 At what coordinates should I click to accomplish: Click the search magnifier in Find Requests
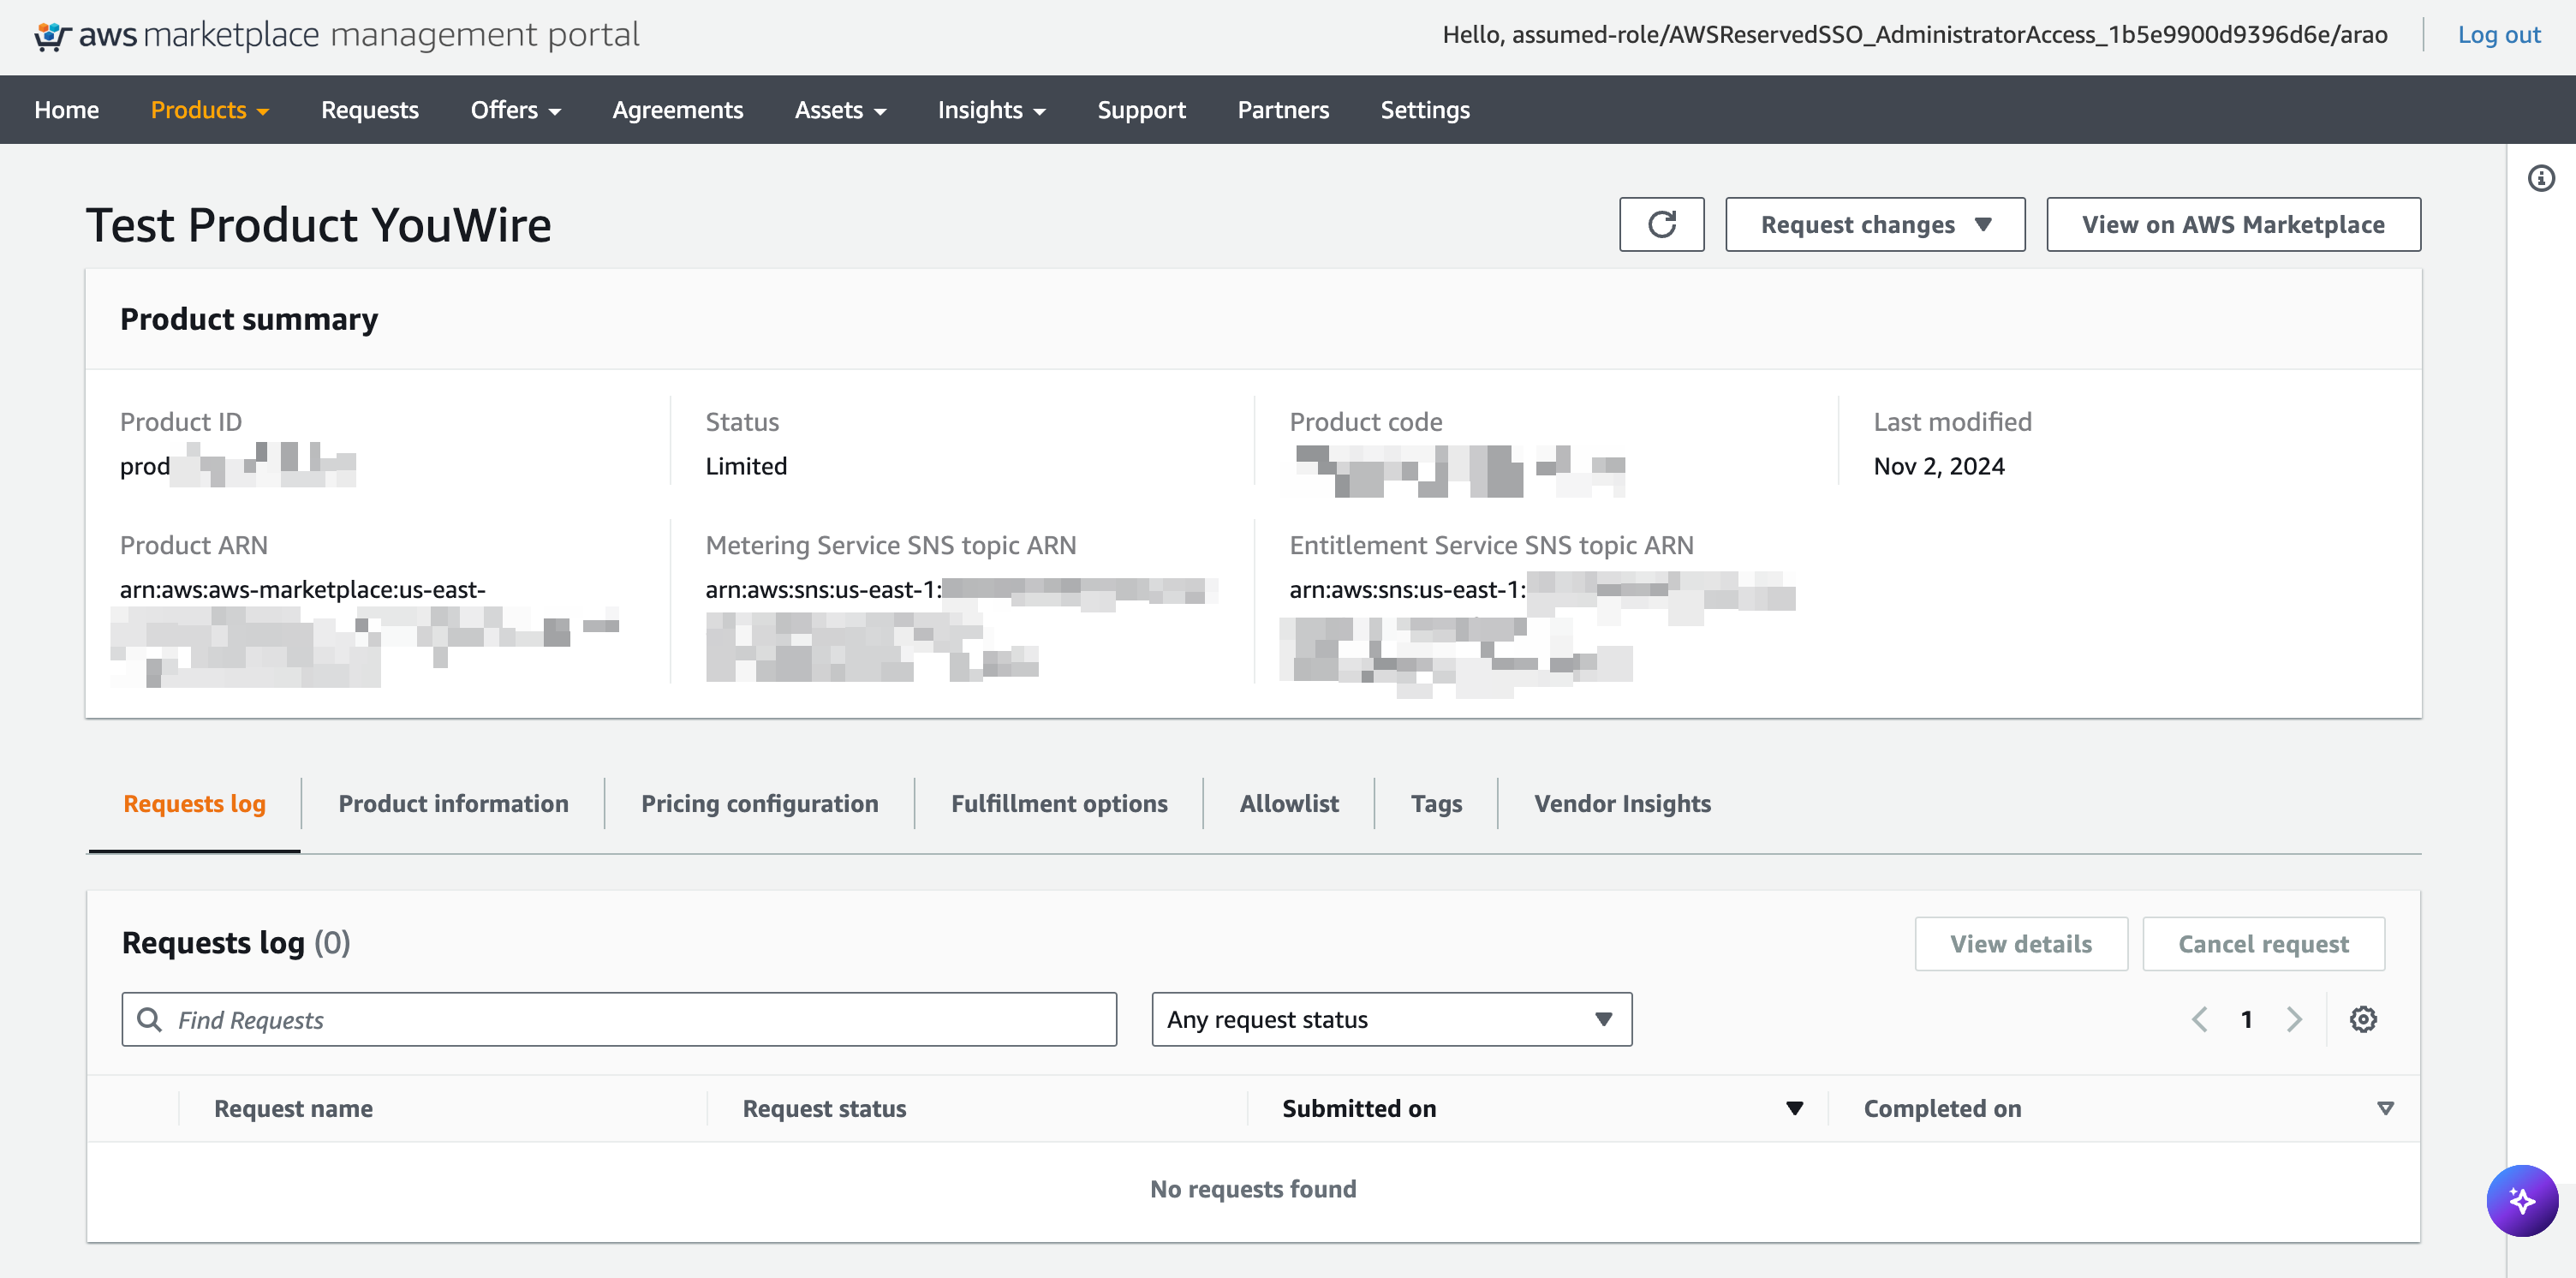tap(150, 1019)
